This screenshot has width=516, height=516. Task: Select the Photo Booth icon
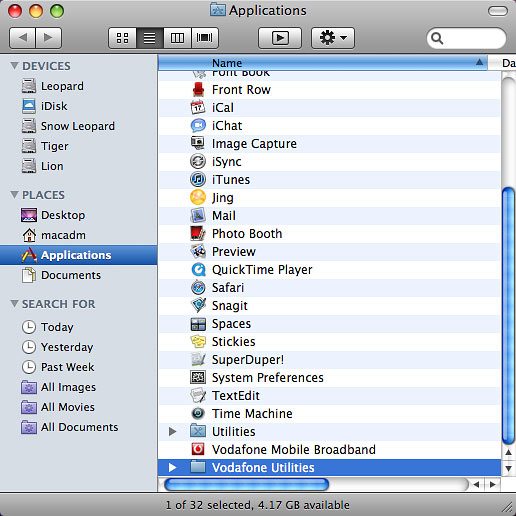[198, 234]
